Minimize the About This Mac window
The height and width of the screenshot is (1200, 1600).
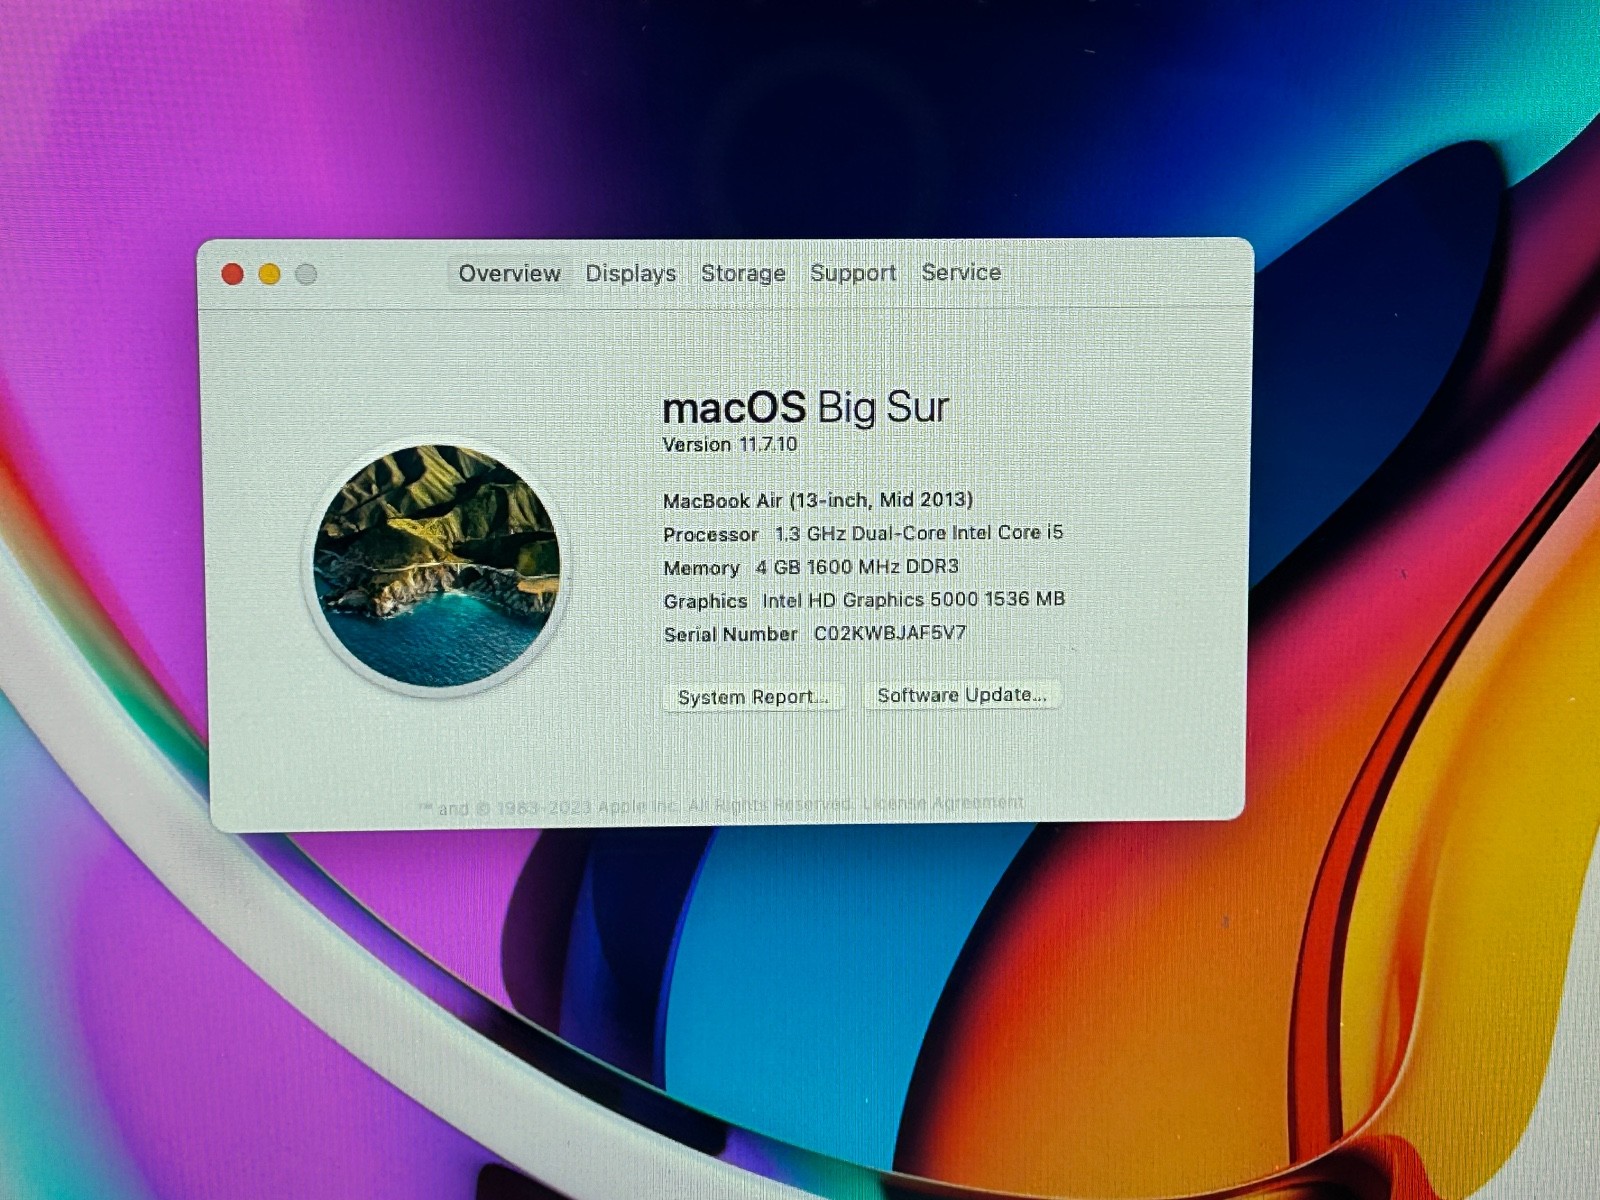[270, 274]
